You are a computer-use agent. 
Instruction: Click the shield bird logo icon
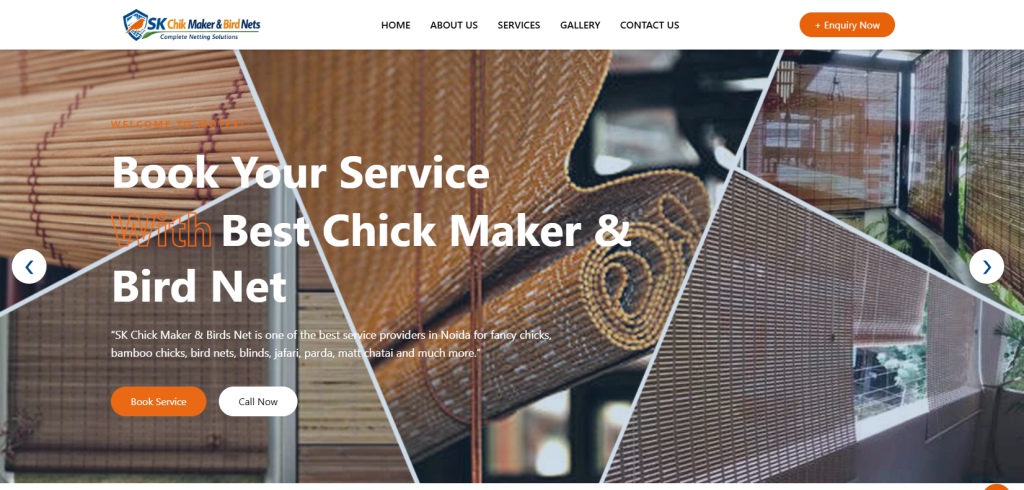point(135,24)
